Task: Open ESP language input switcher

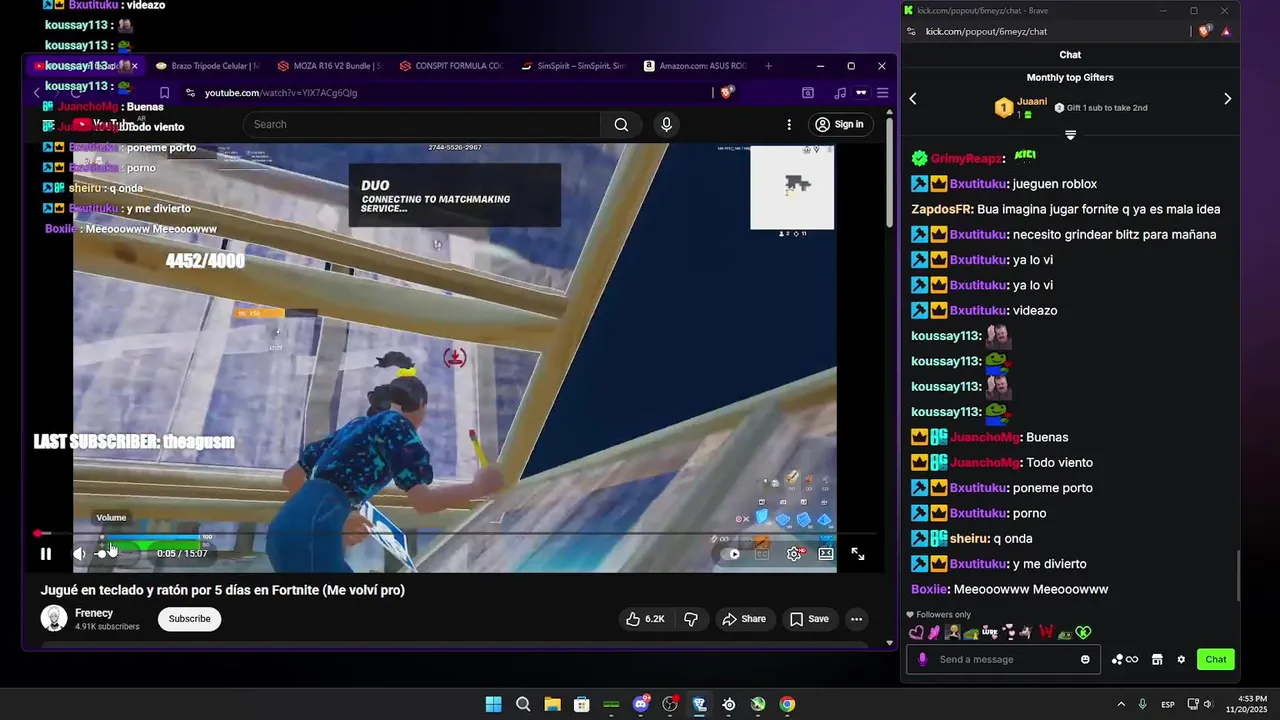Action: coord(1168,704)
